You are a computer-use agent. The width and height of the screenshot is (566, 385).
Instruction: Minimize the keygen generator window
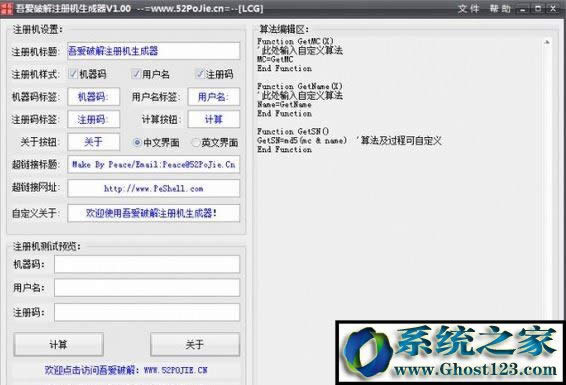pyautogui.click(x=523, y=9)
